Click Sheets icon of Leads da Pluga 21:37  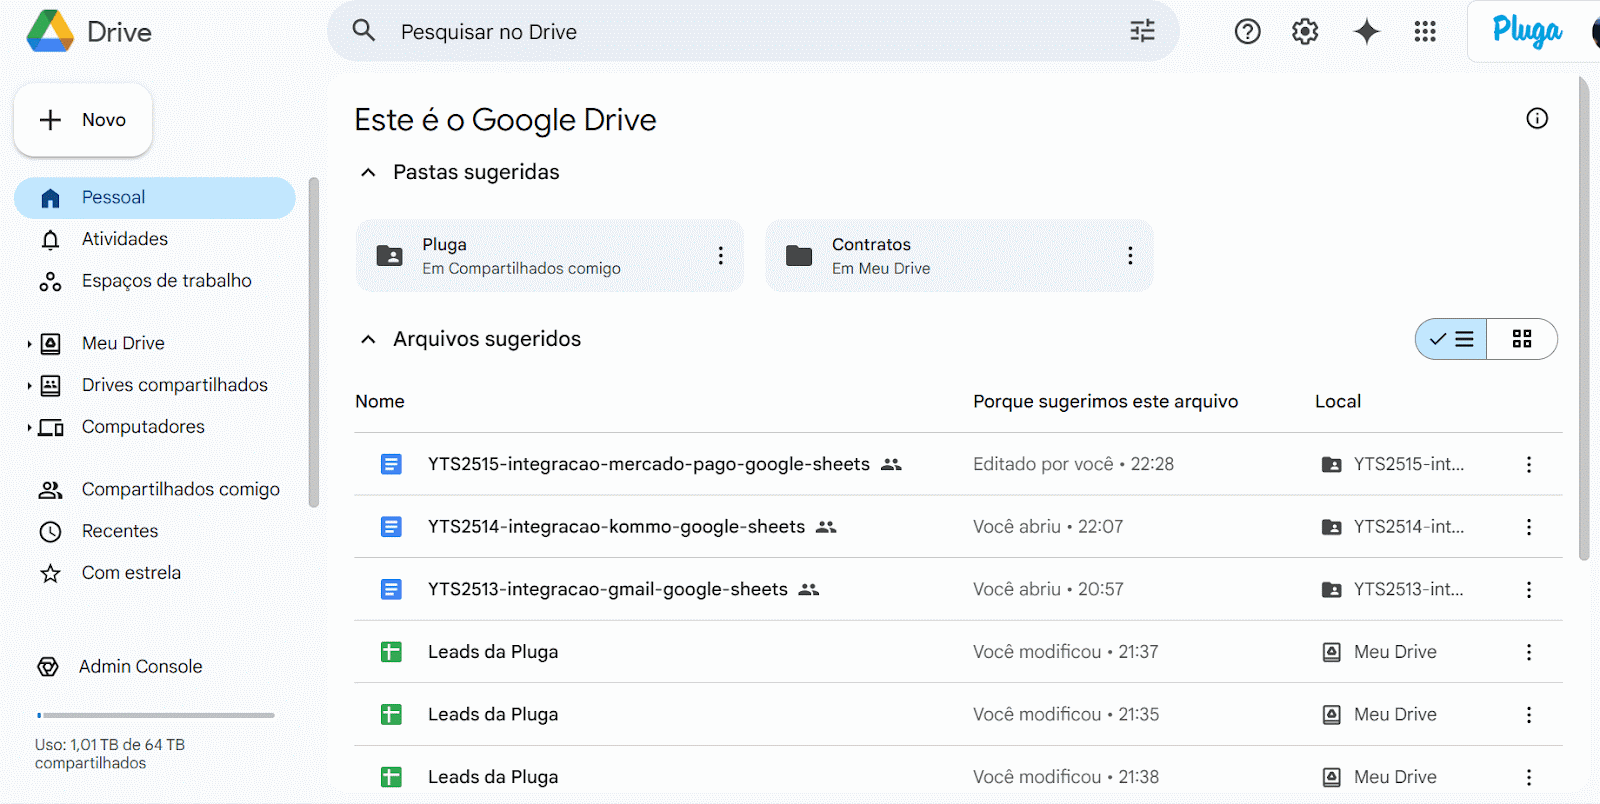point(391,652)
